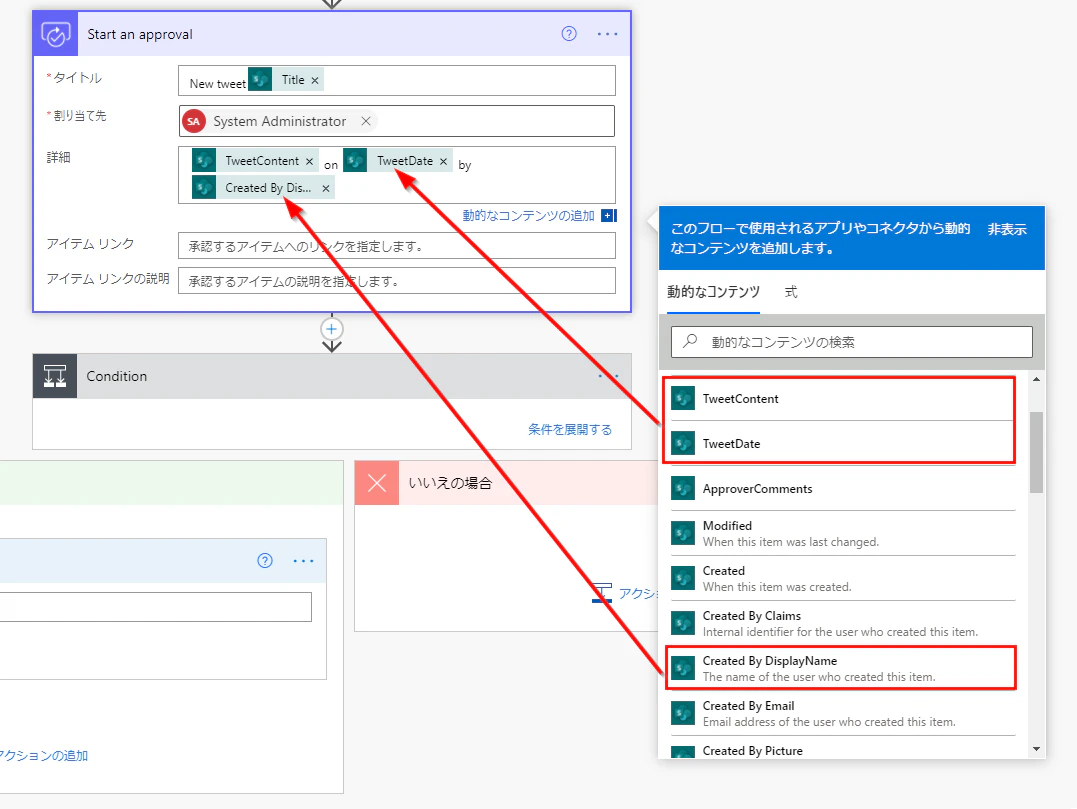This screenshot has width=1077, height=809.
Task: Remove TweetContent token from details
Action: [x=309, y=161]
